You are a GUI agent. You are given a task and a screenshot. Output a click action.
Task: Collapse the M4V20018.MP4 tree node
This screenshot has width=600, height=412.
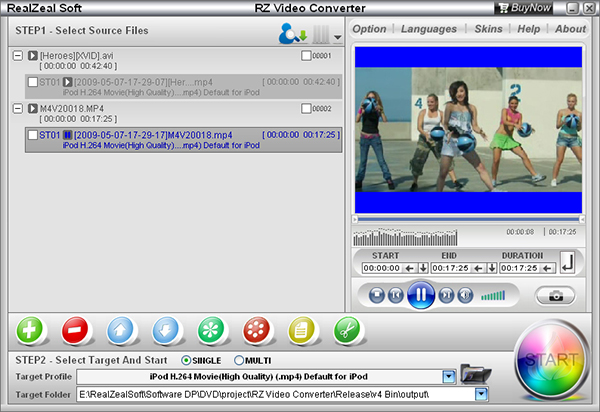point(18,109)
